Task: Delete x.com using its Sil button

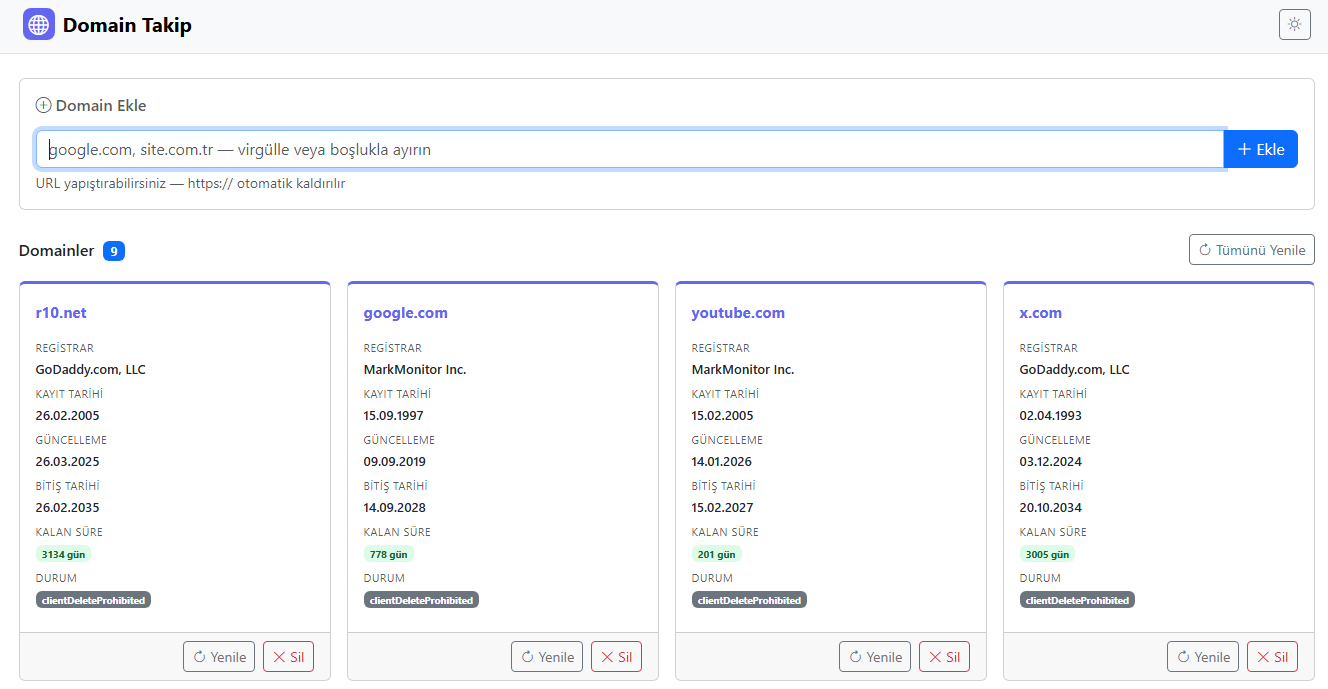Action: (1273, 657)
